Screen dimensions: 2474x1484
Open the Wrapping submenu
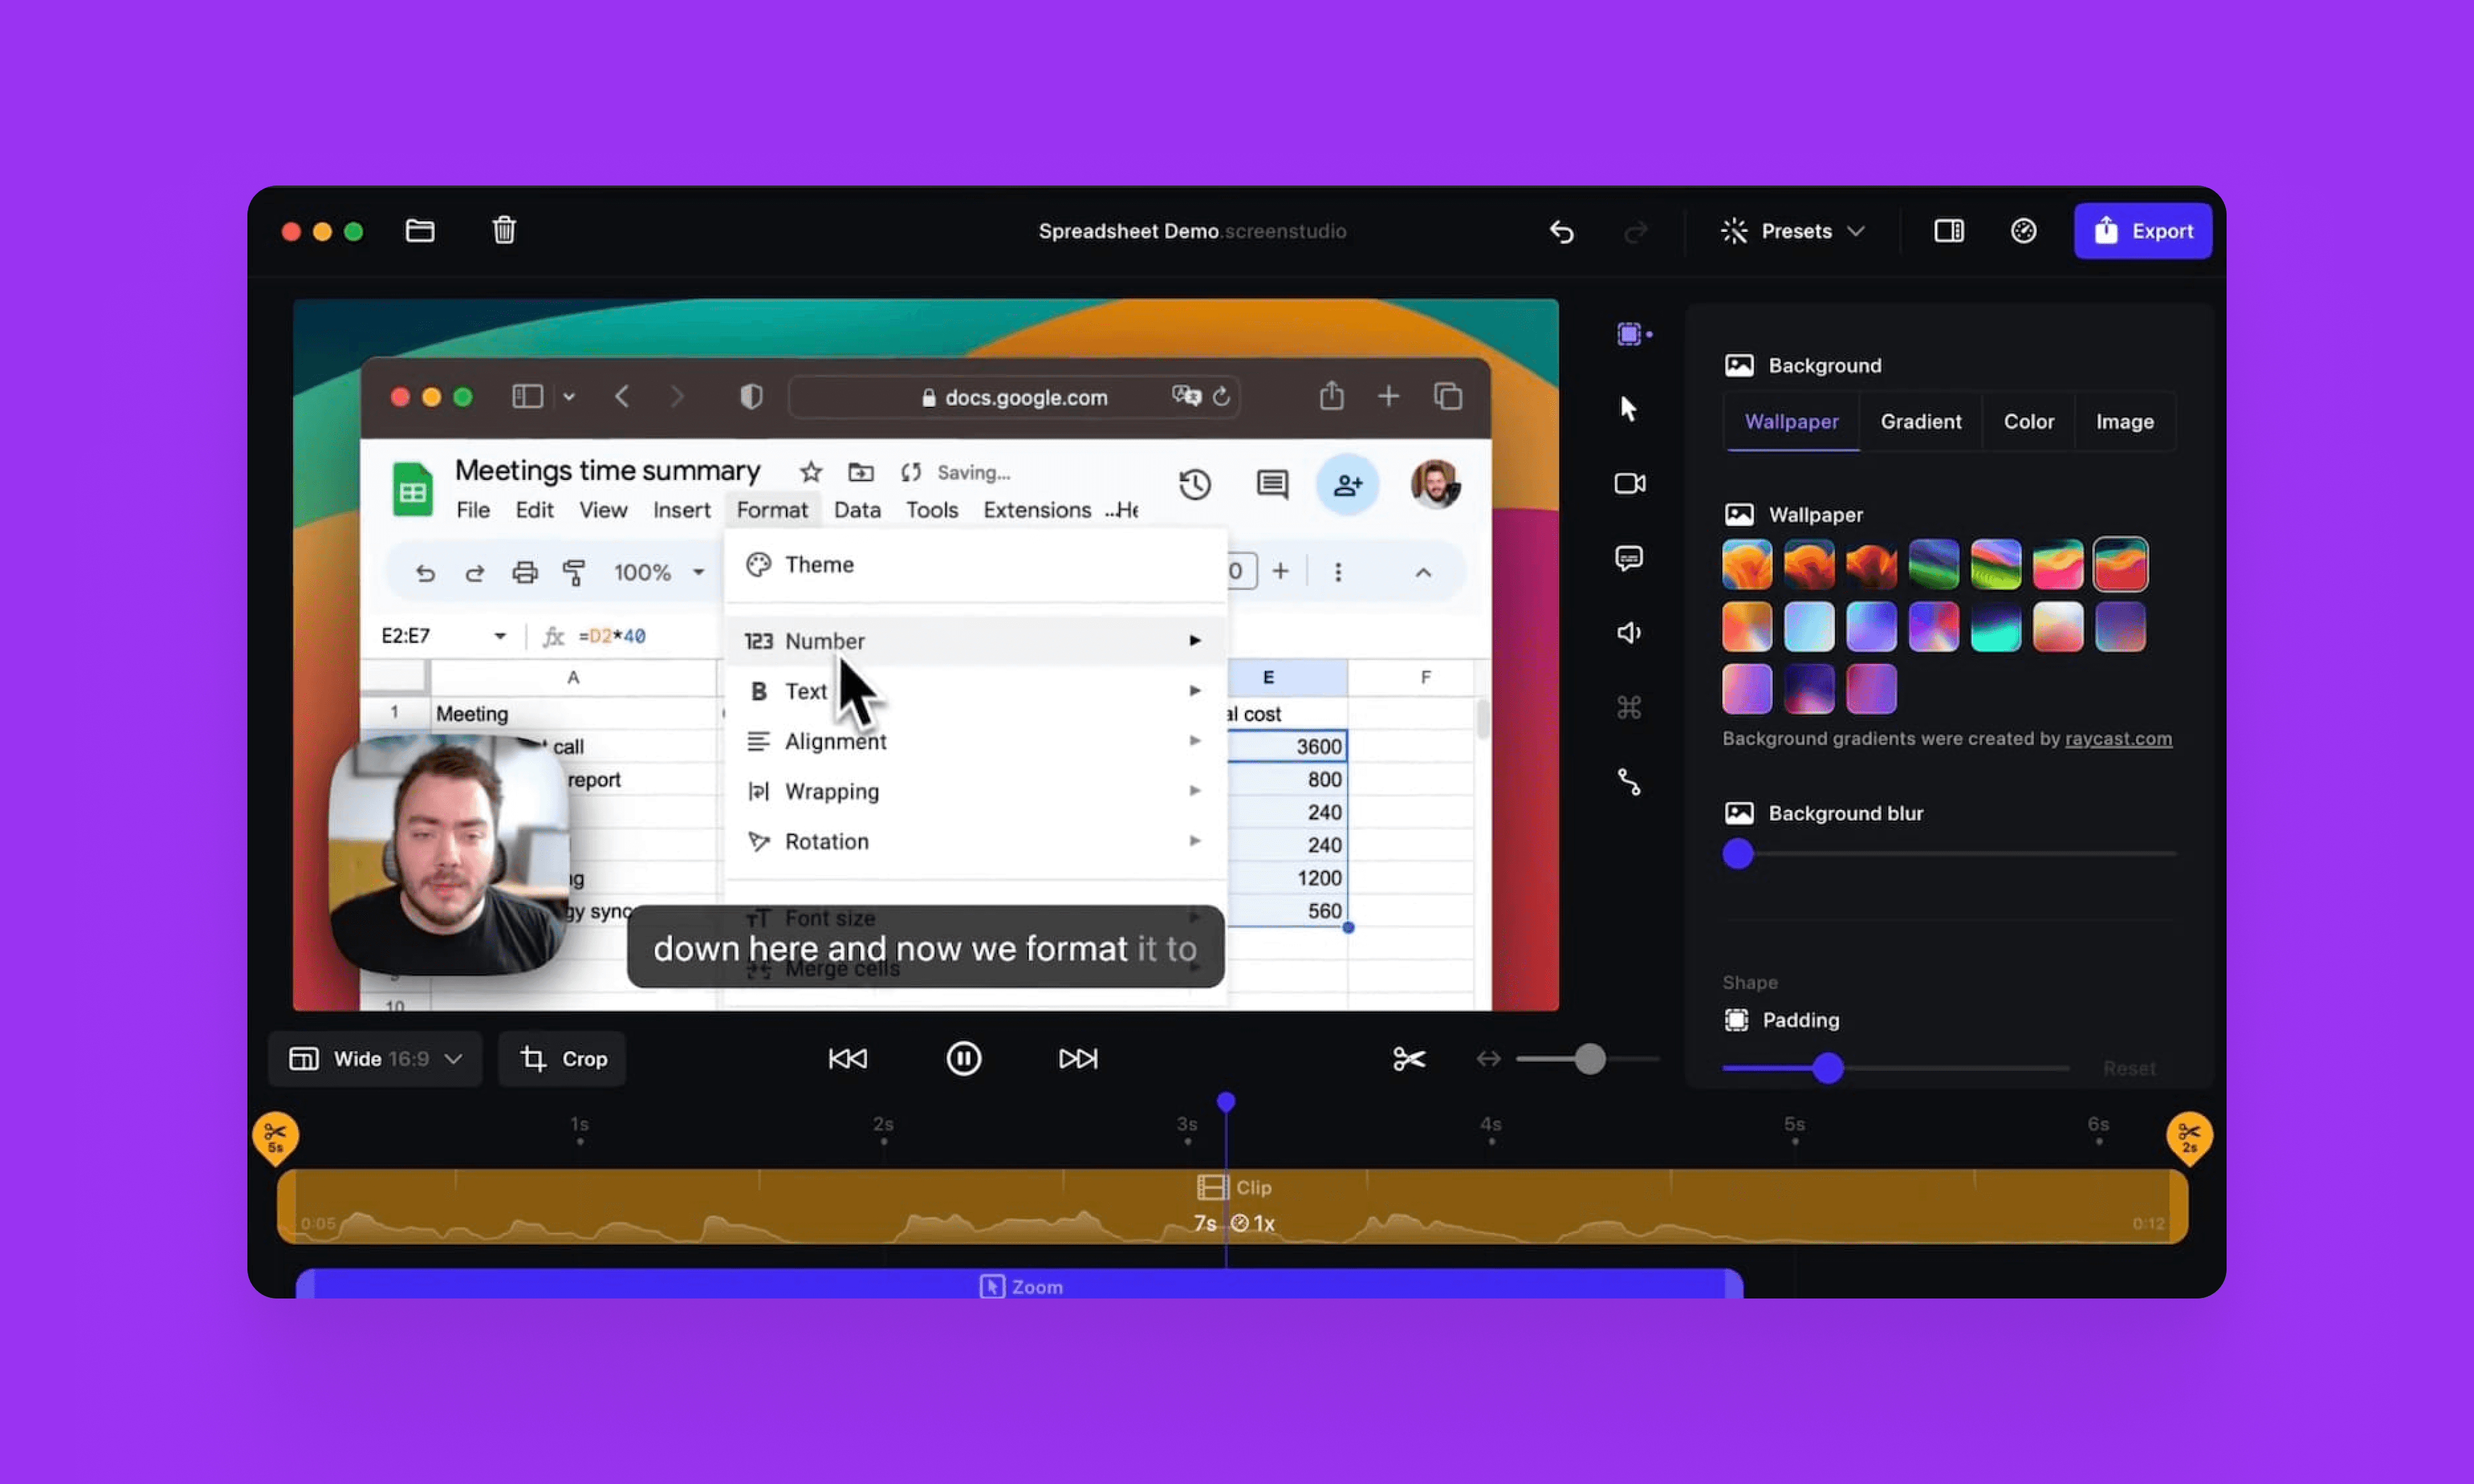(975, 791)
